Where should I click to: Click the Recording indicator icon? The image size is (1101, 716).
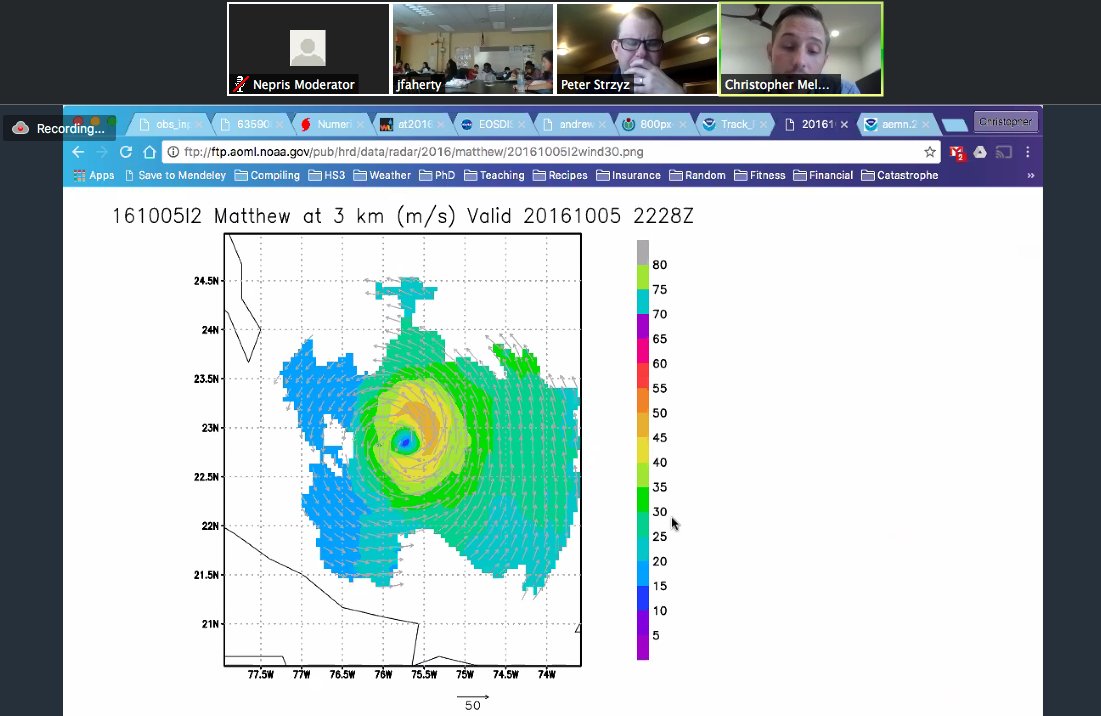20,128
